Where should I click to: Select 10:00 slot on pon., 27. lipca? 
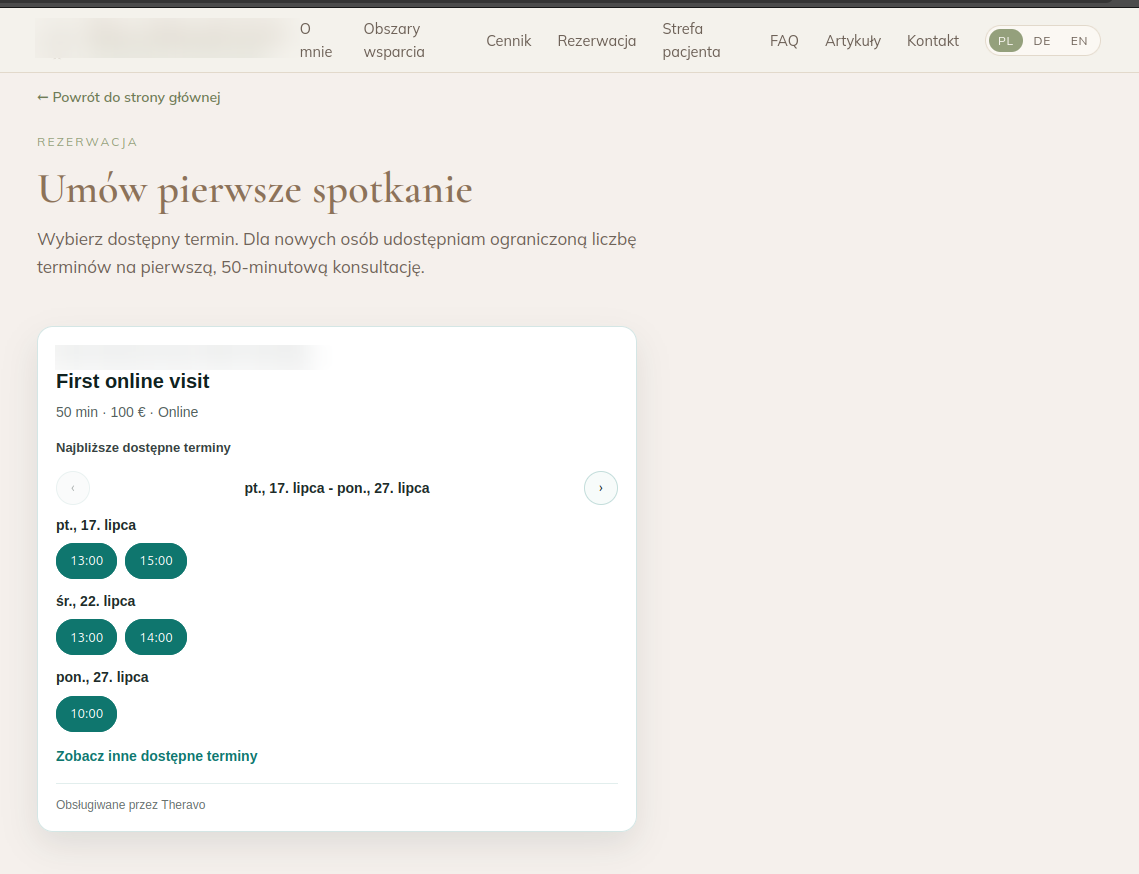[x=86, y=713]
